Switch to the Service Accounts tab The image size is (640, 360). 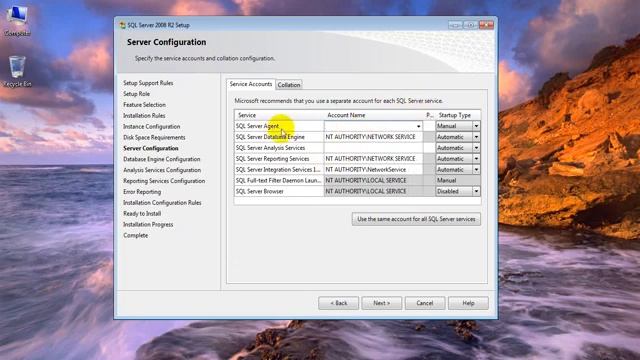click(251, 84)
